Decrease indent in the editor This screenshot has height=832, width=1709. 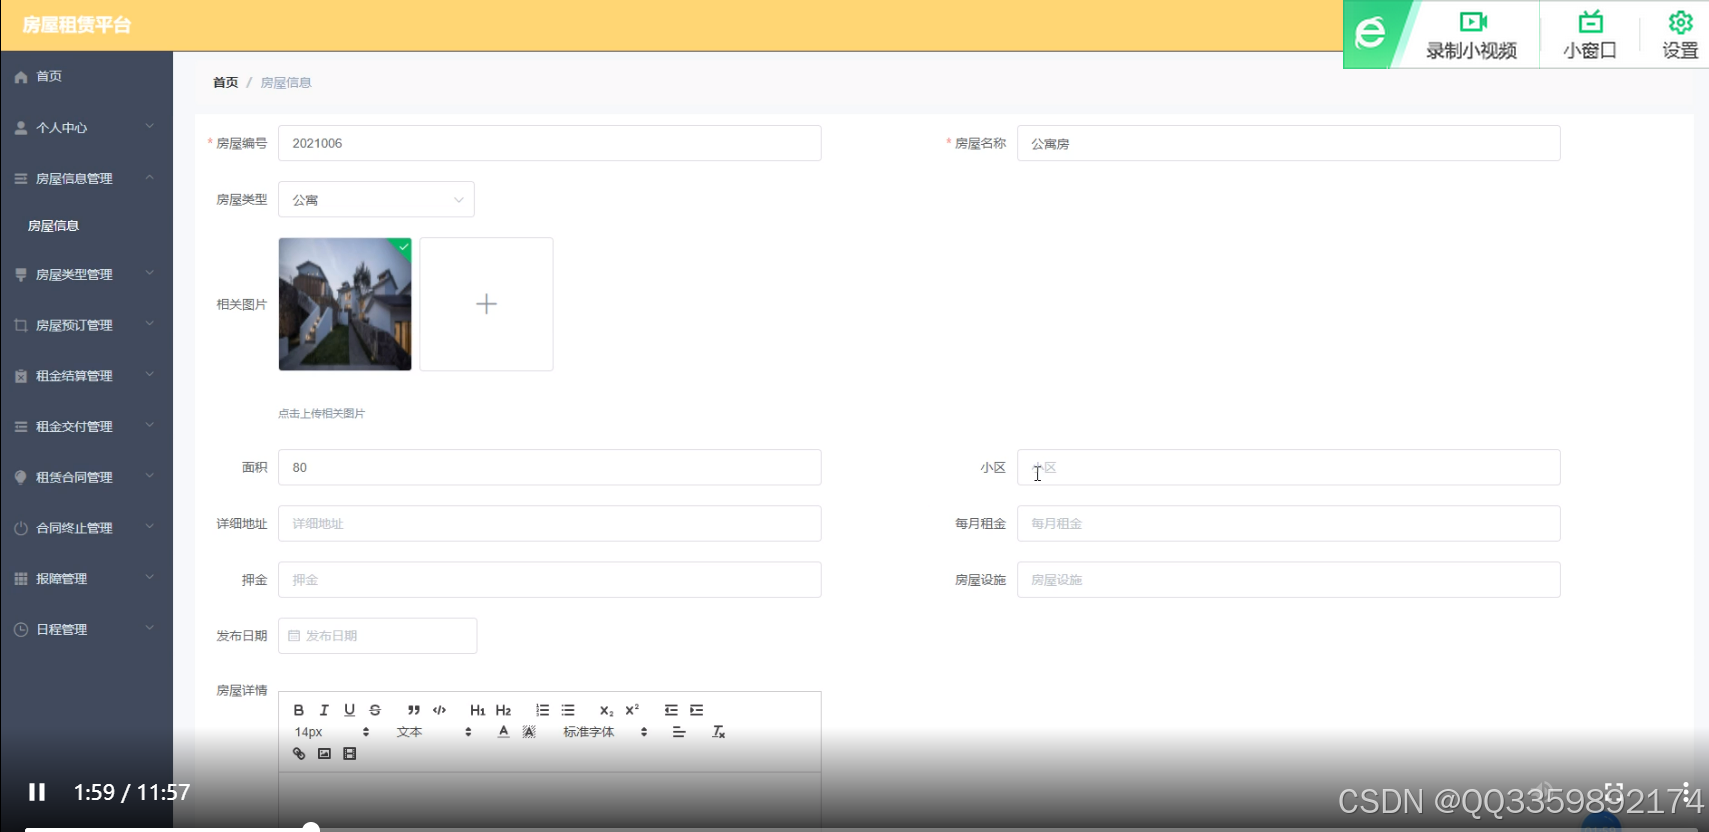[x=671, y=710]
